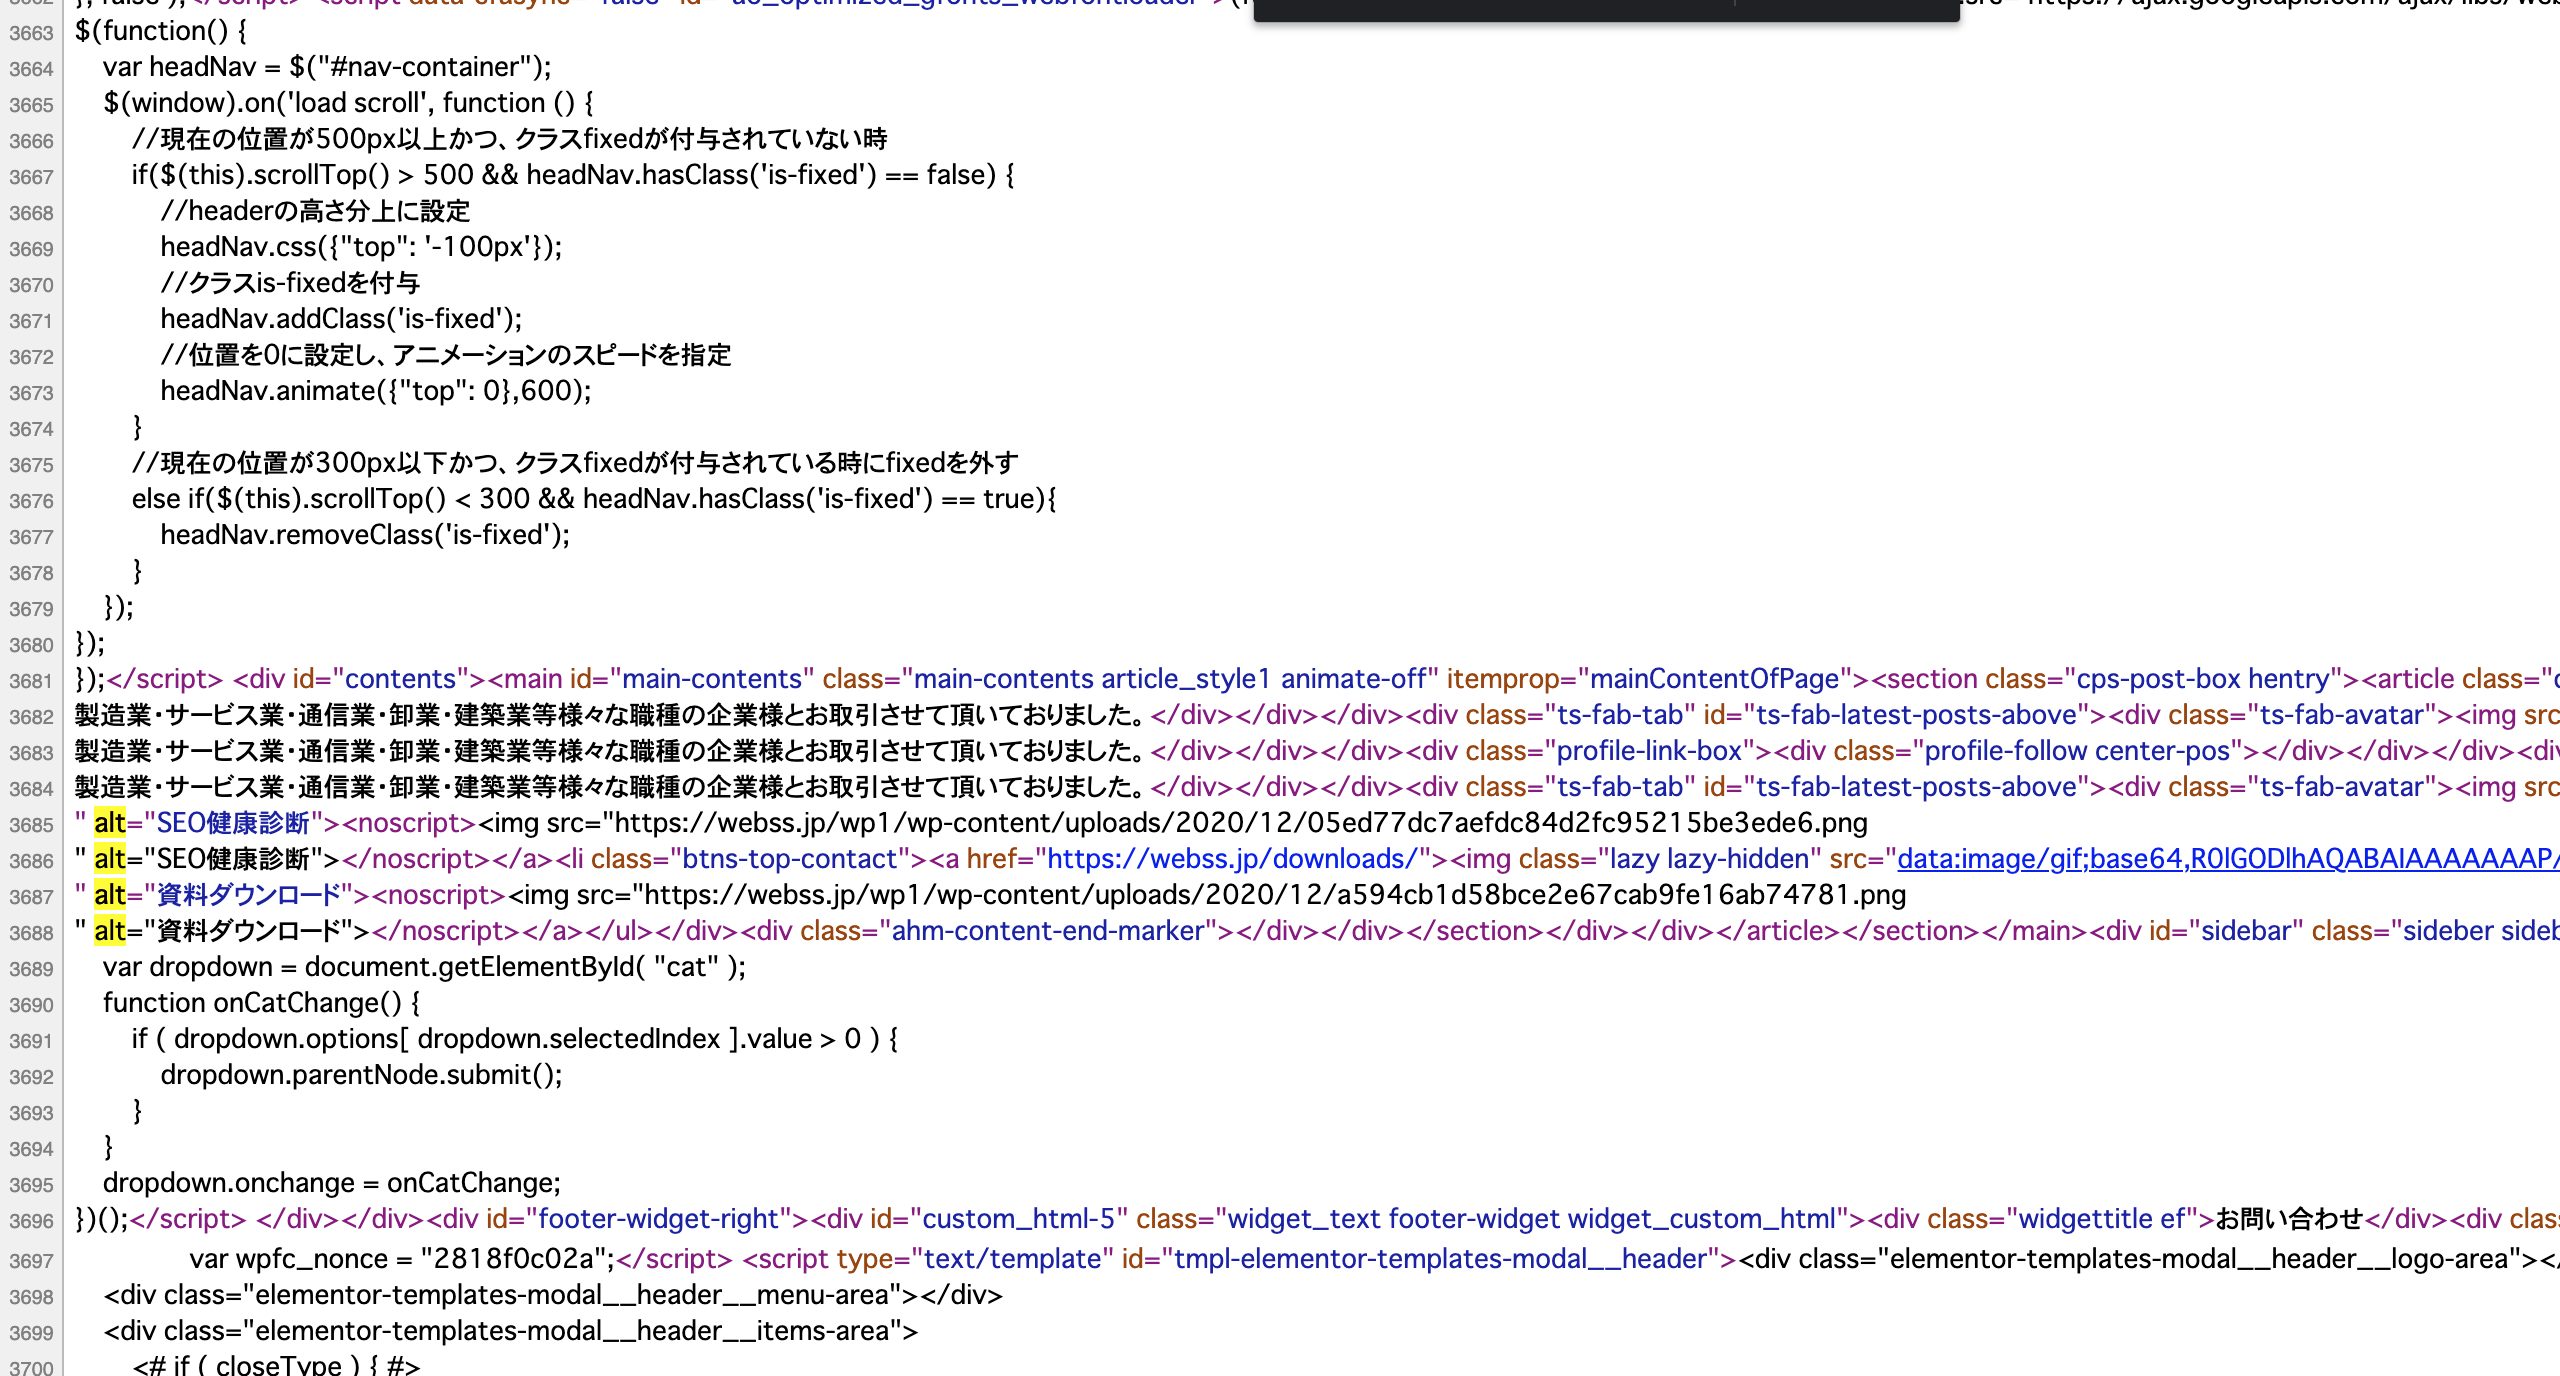Click 'var wpfc_nonce = "2818f0c02a"' text
This screenshot has width=2560, height=1376.
(400, 1259)
